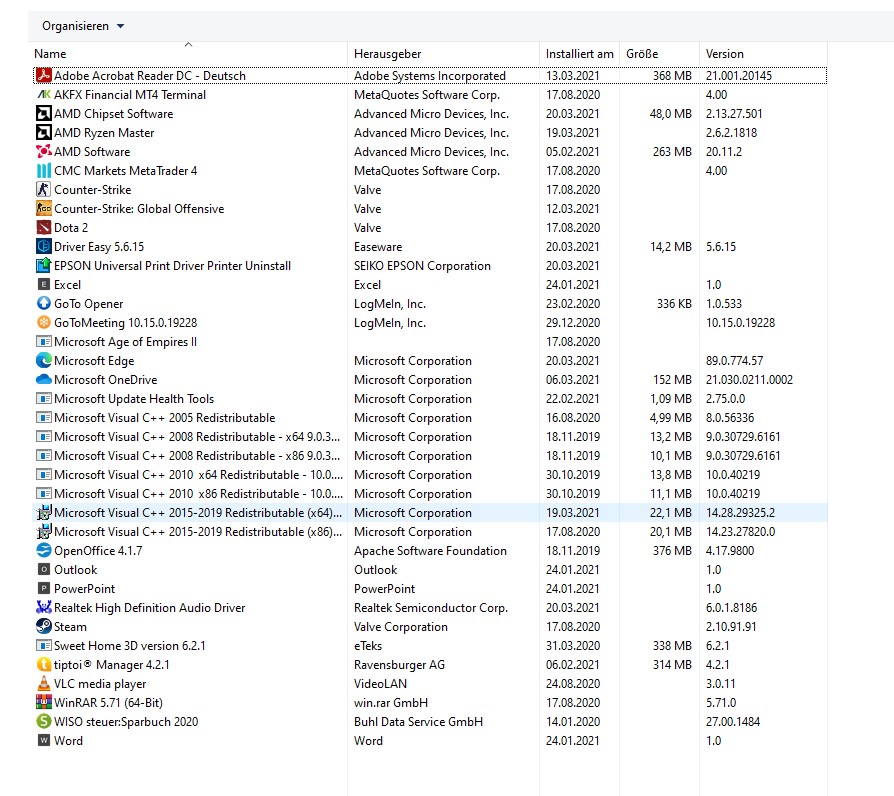Click the red AMD Software icon

point(43,152)
